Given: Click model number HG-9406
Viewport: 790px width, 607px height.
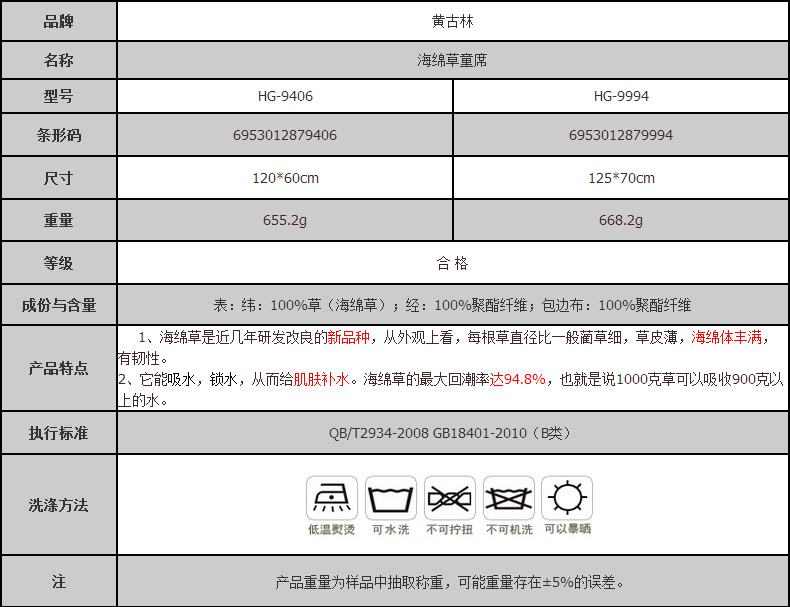Looking at the screenshot, I should click(285, 96).
